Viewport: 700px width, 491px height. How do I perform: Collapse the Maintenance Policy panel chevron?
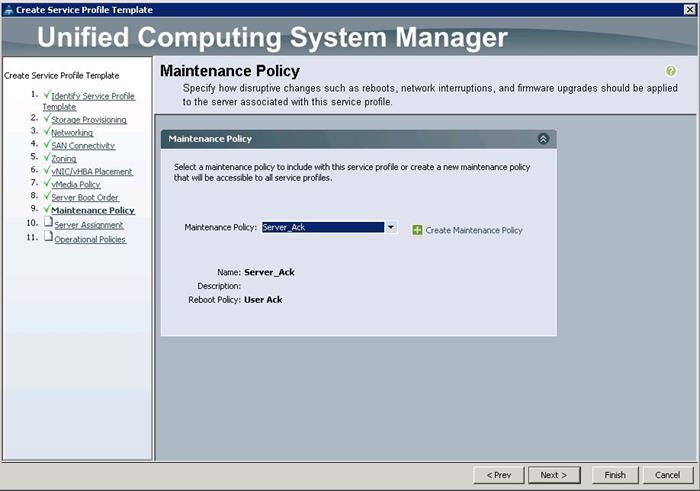pos(543,139)
